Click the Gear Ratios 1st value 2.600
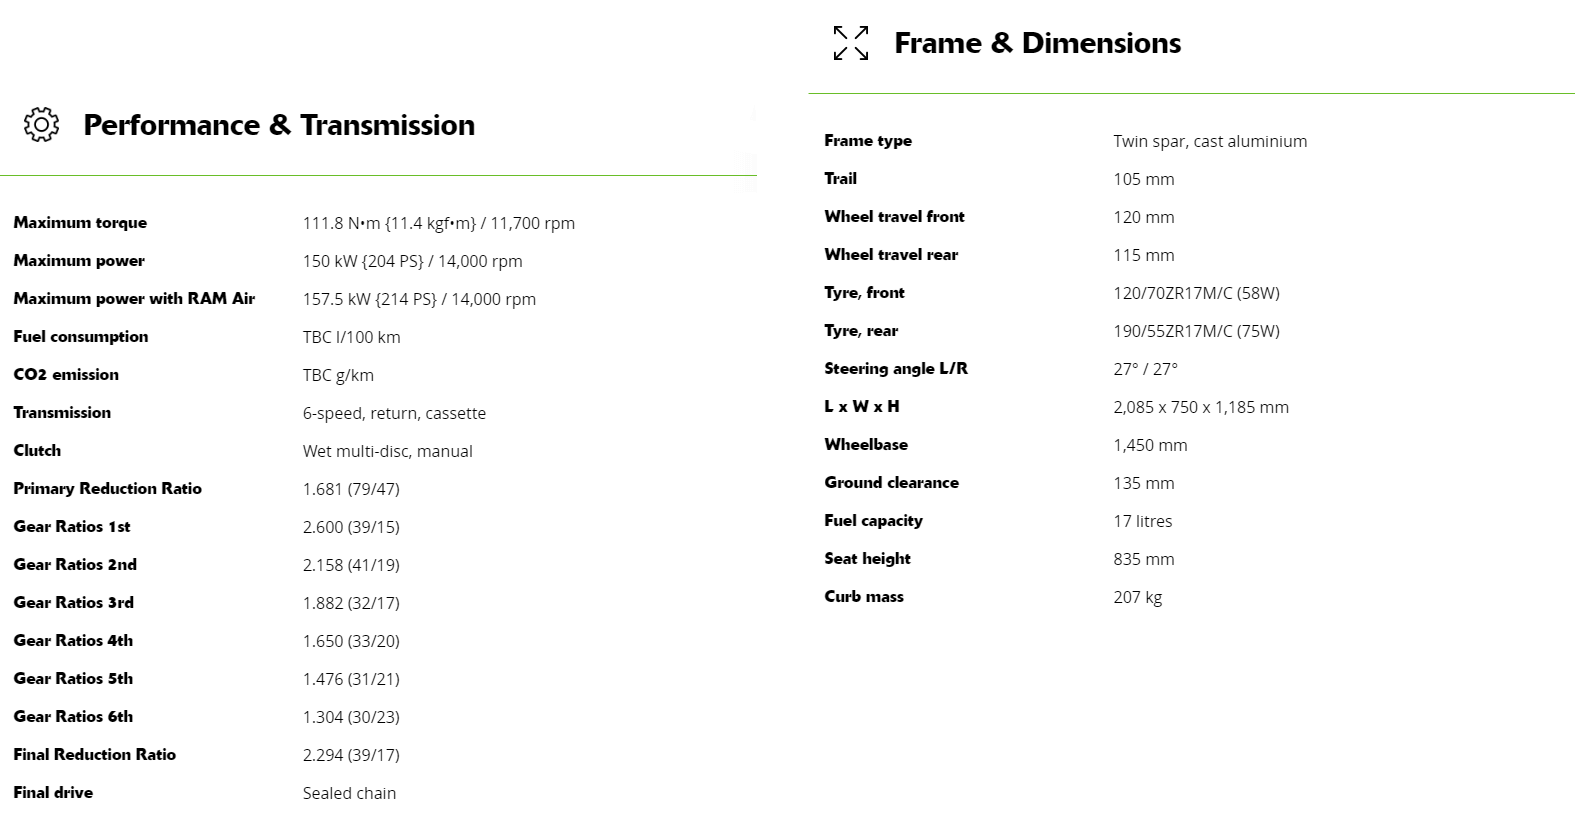 [x=350, y=527]
